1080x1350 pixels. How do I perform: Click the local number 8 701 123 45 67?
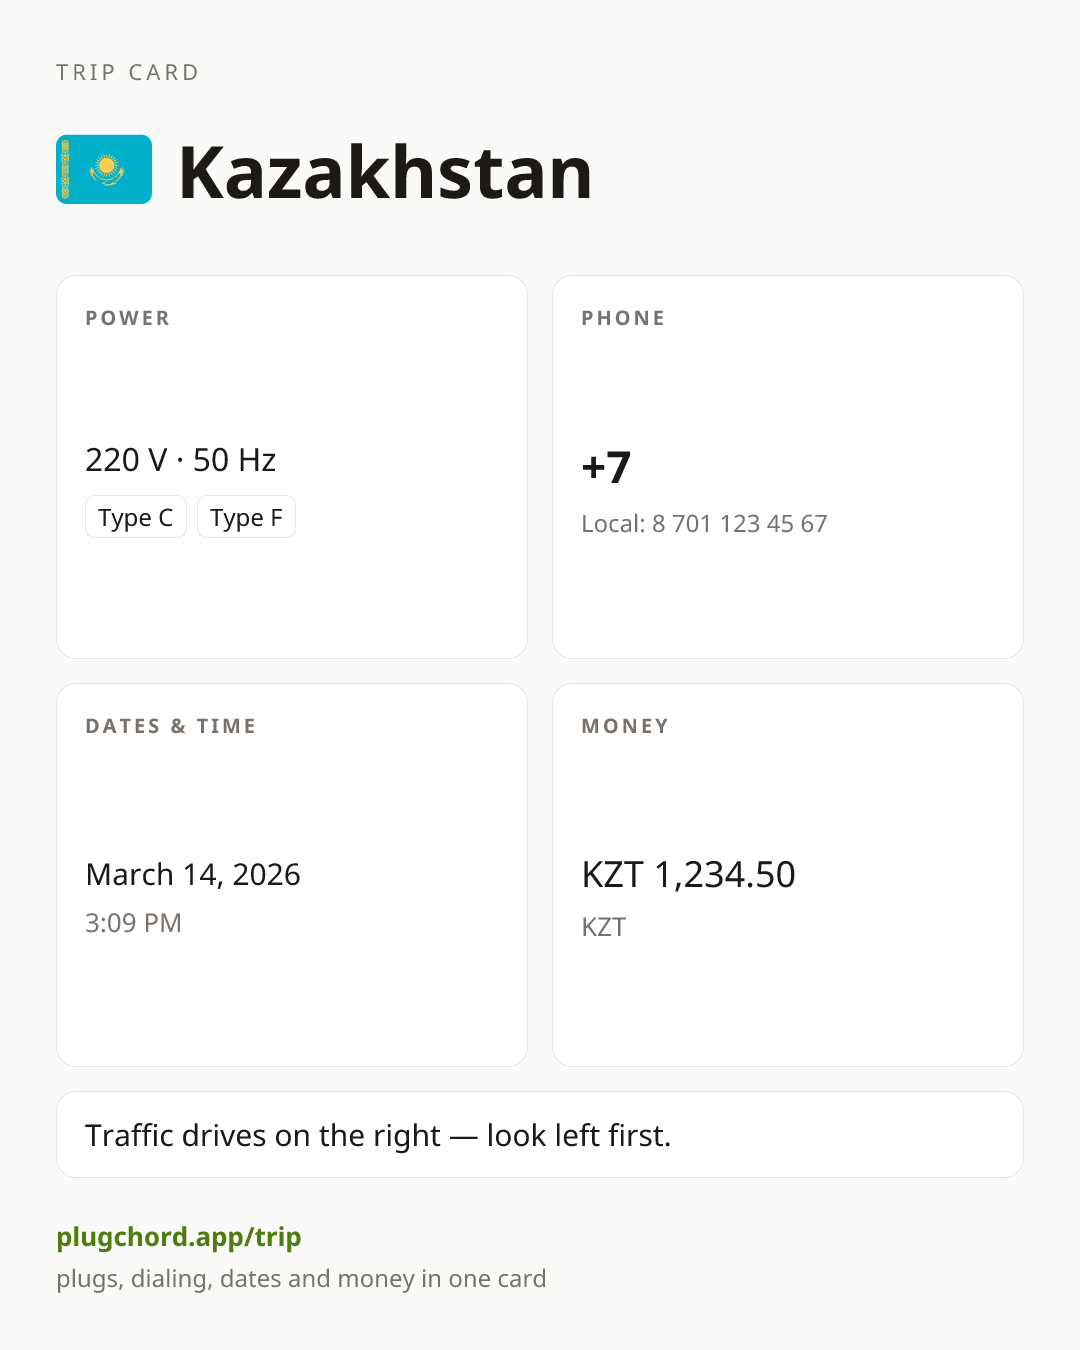click(740, 524)
